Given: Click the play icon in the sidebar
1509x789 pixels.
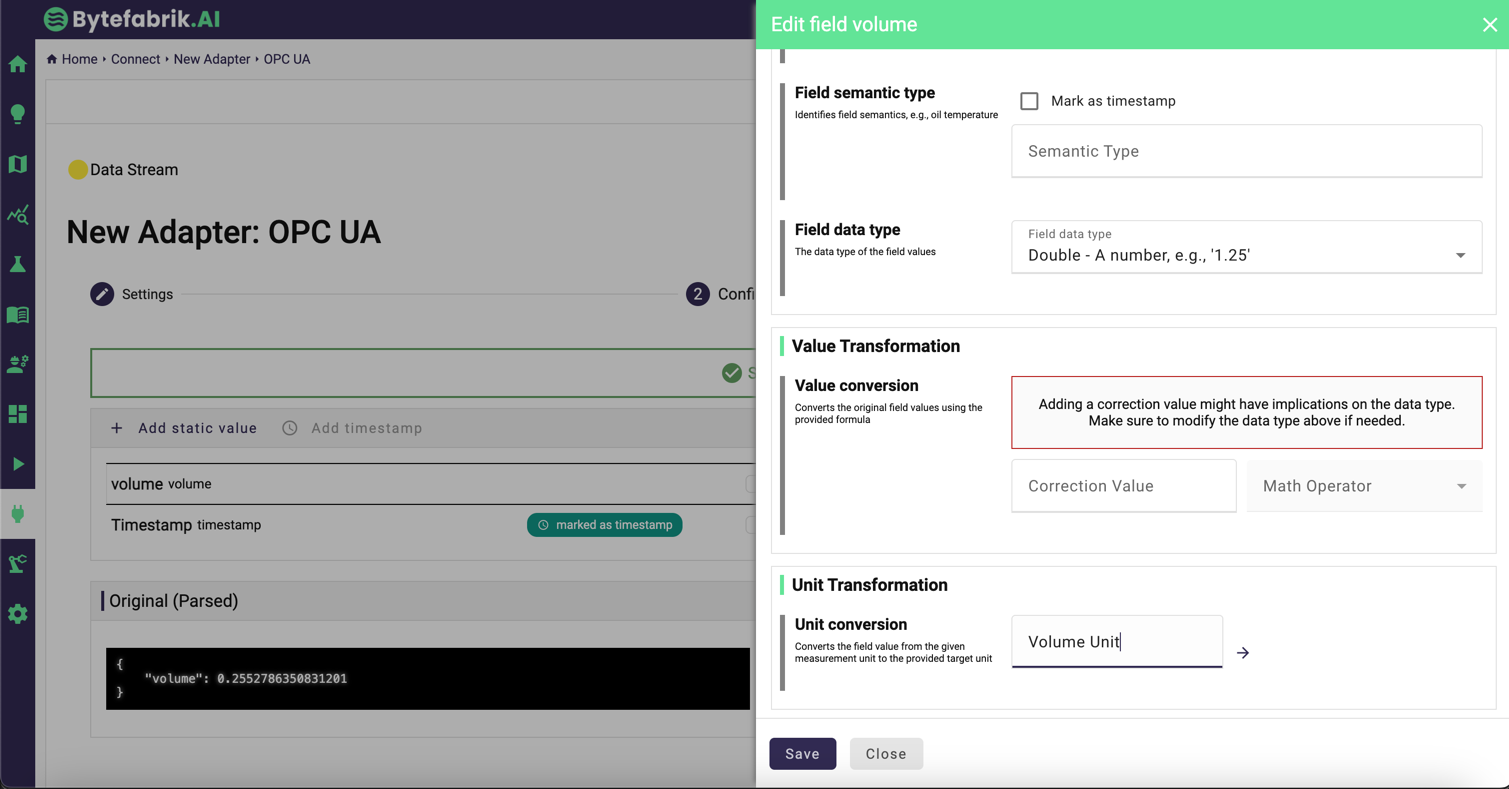Looking at the screenshot, I should [x=18, y=464].
